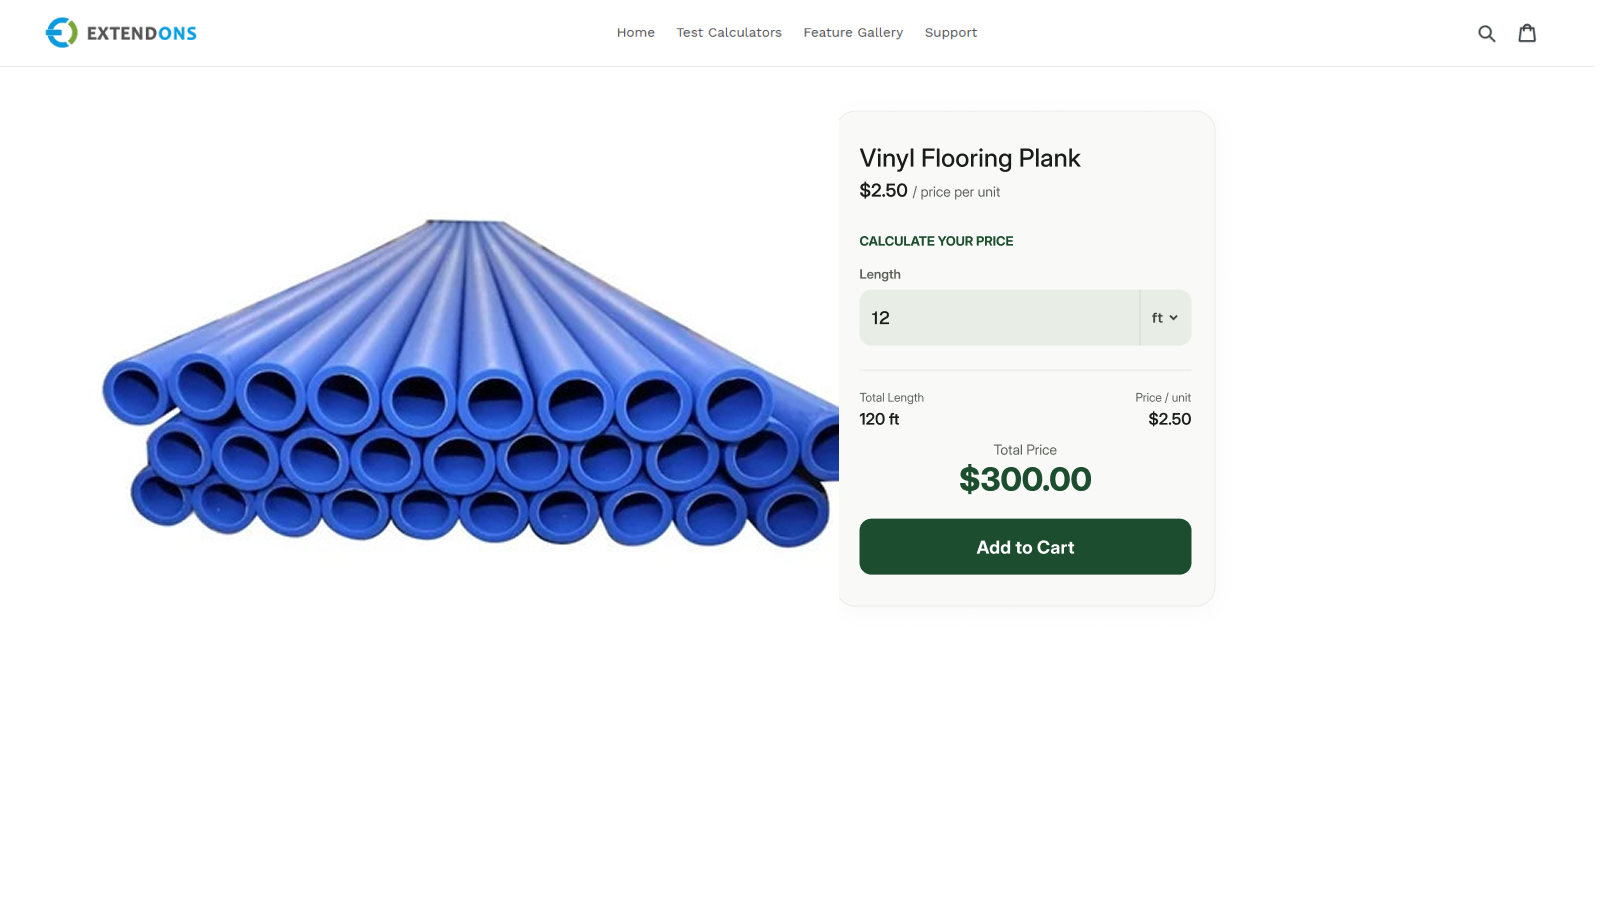Click the EXTENDONS brand wordmark
Viewport: 1600px width, 900px height.
[x=142, y=33]
